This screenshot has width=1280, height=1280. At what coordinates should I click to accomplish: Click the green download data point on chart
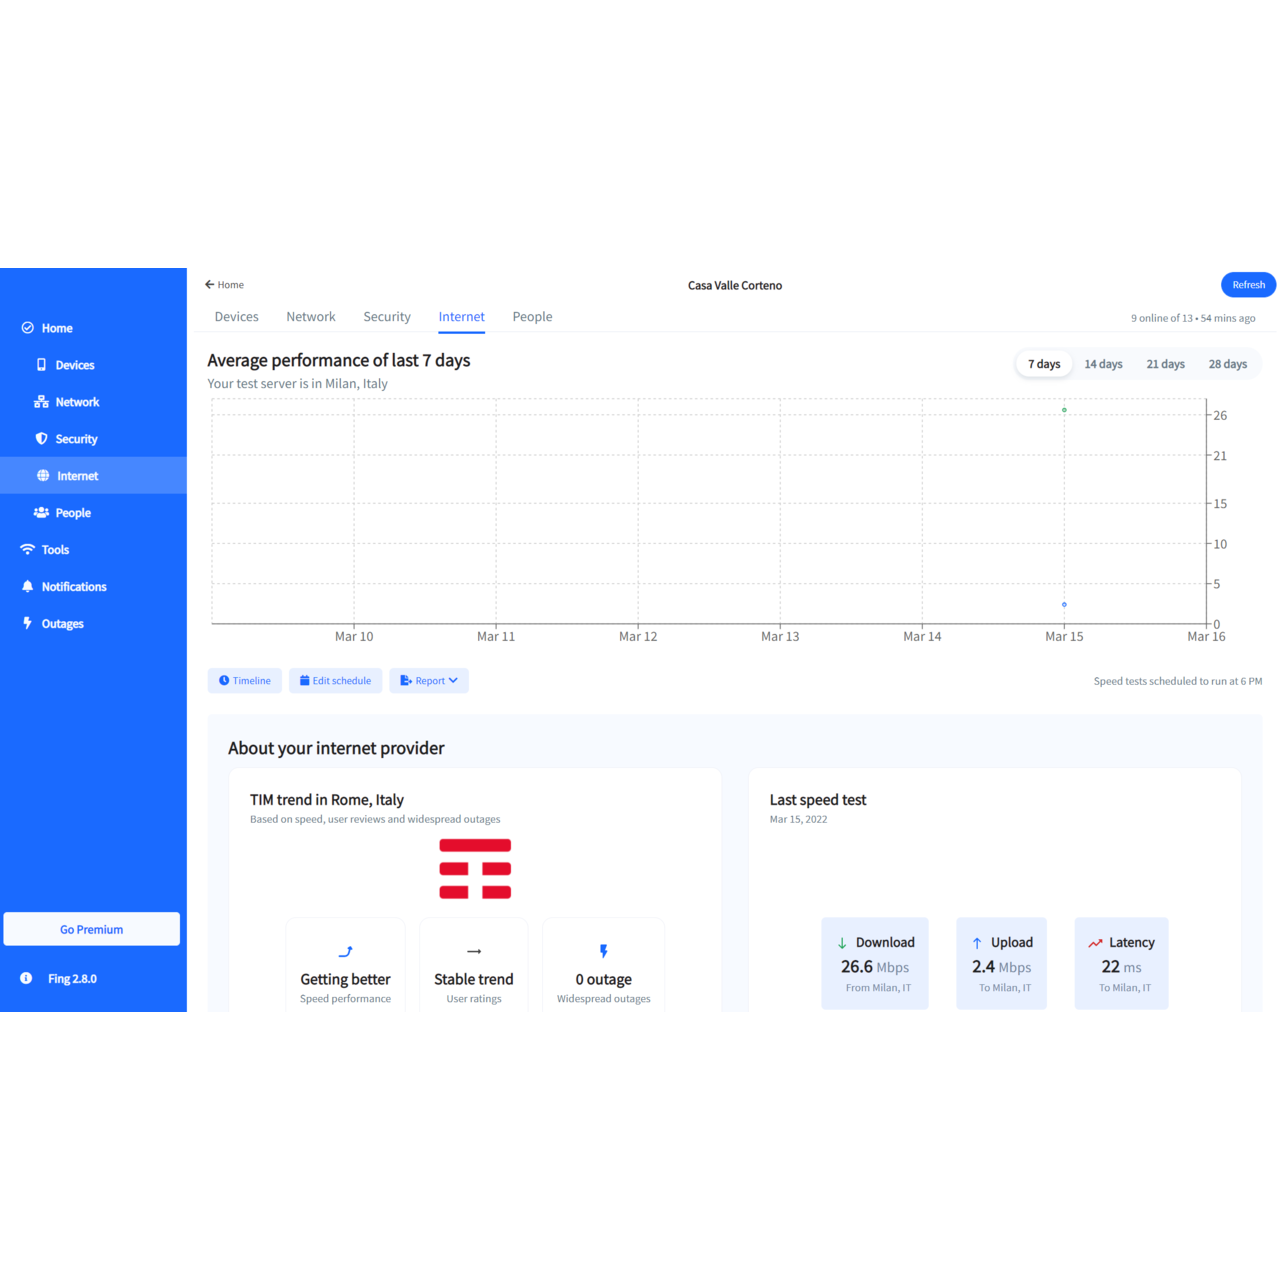pyautogui.click(x=1064, y=410)
